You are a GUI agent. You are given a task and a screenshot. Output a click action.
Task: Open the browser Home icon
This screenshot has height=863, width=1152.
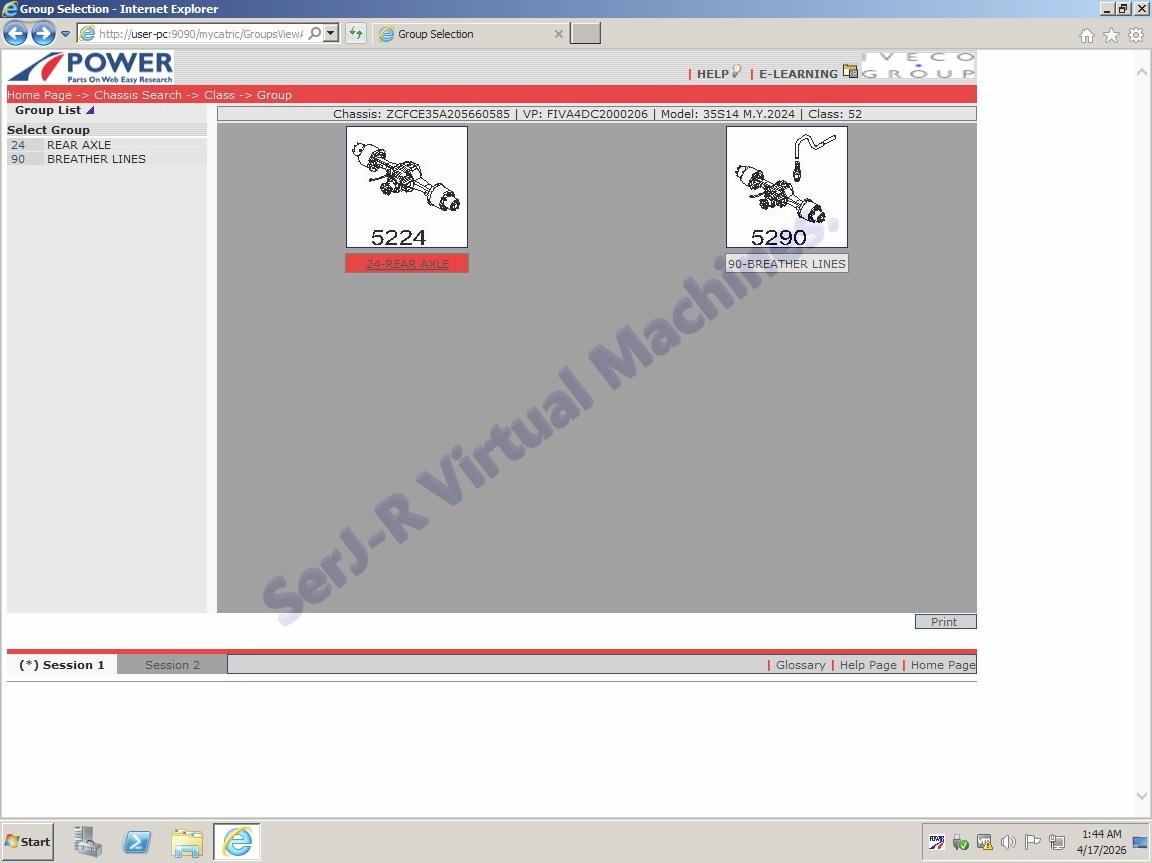click(x=1087, y=35)
